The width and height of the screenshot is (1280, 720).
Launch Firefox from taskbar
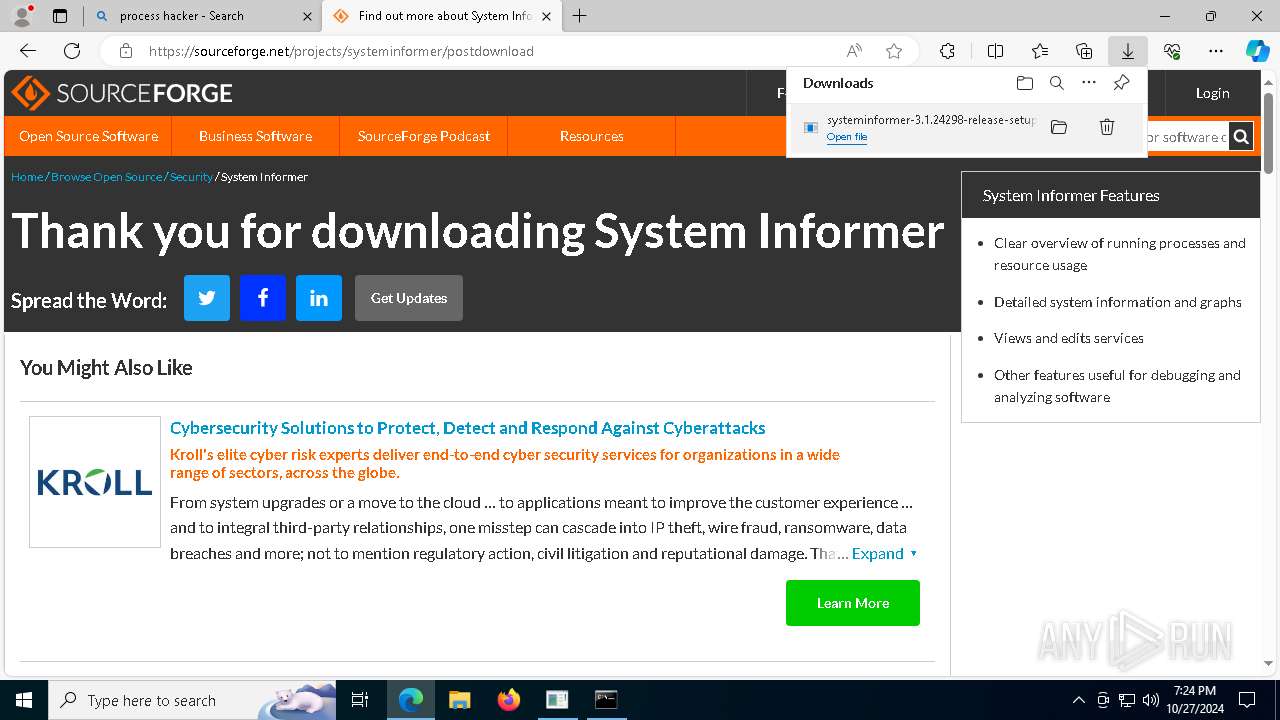pos(509,700)
